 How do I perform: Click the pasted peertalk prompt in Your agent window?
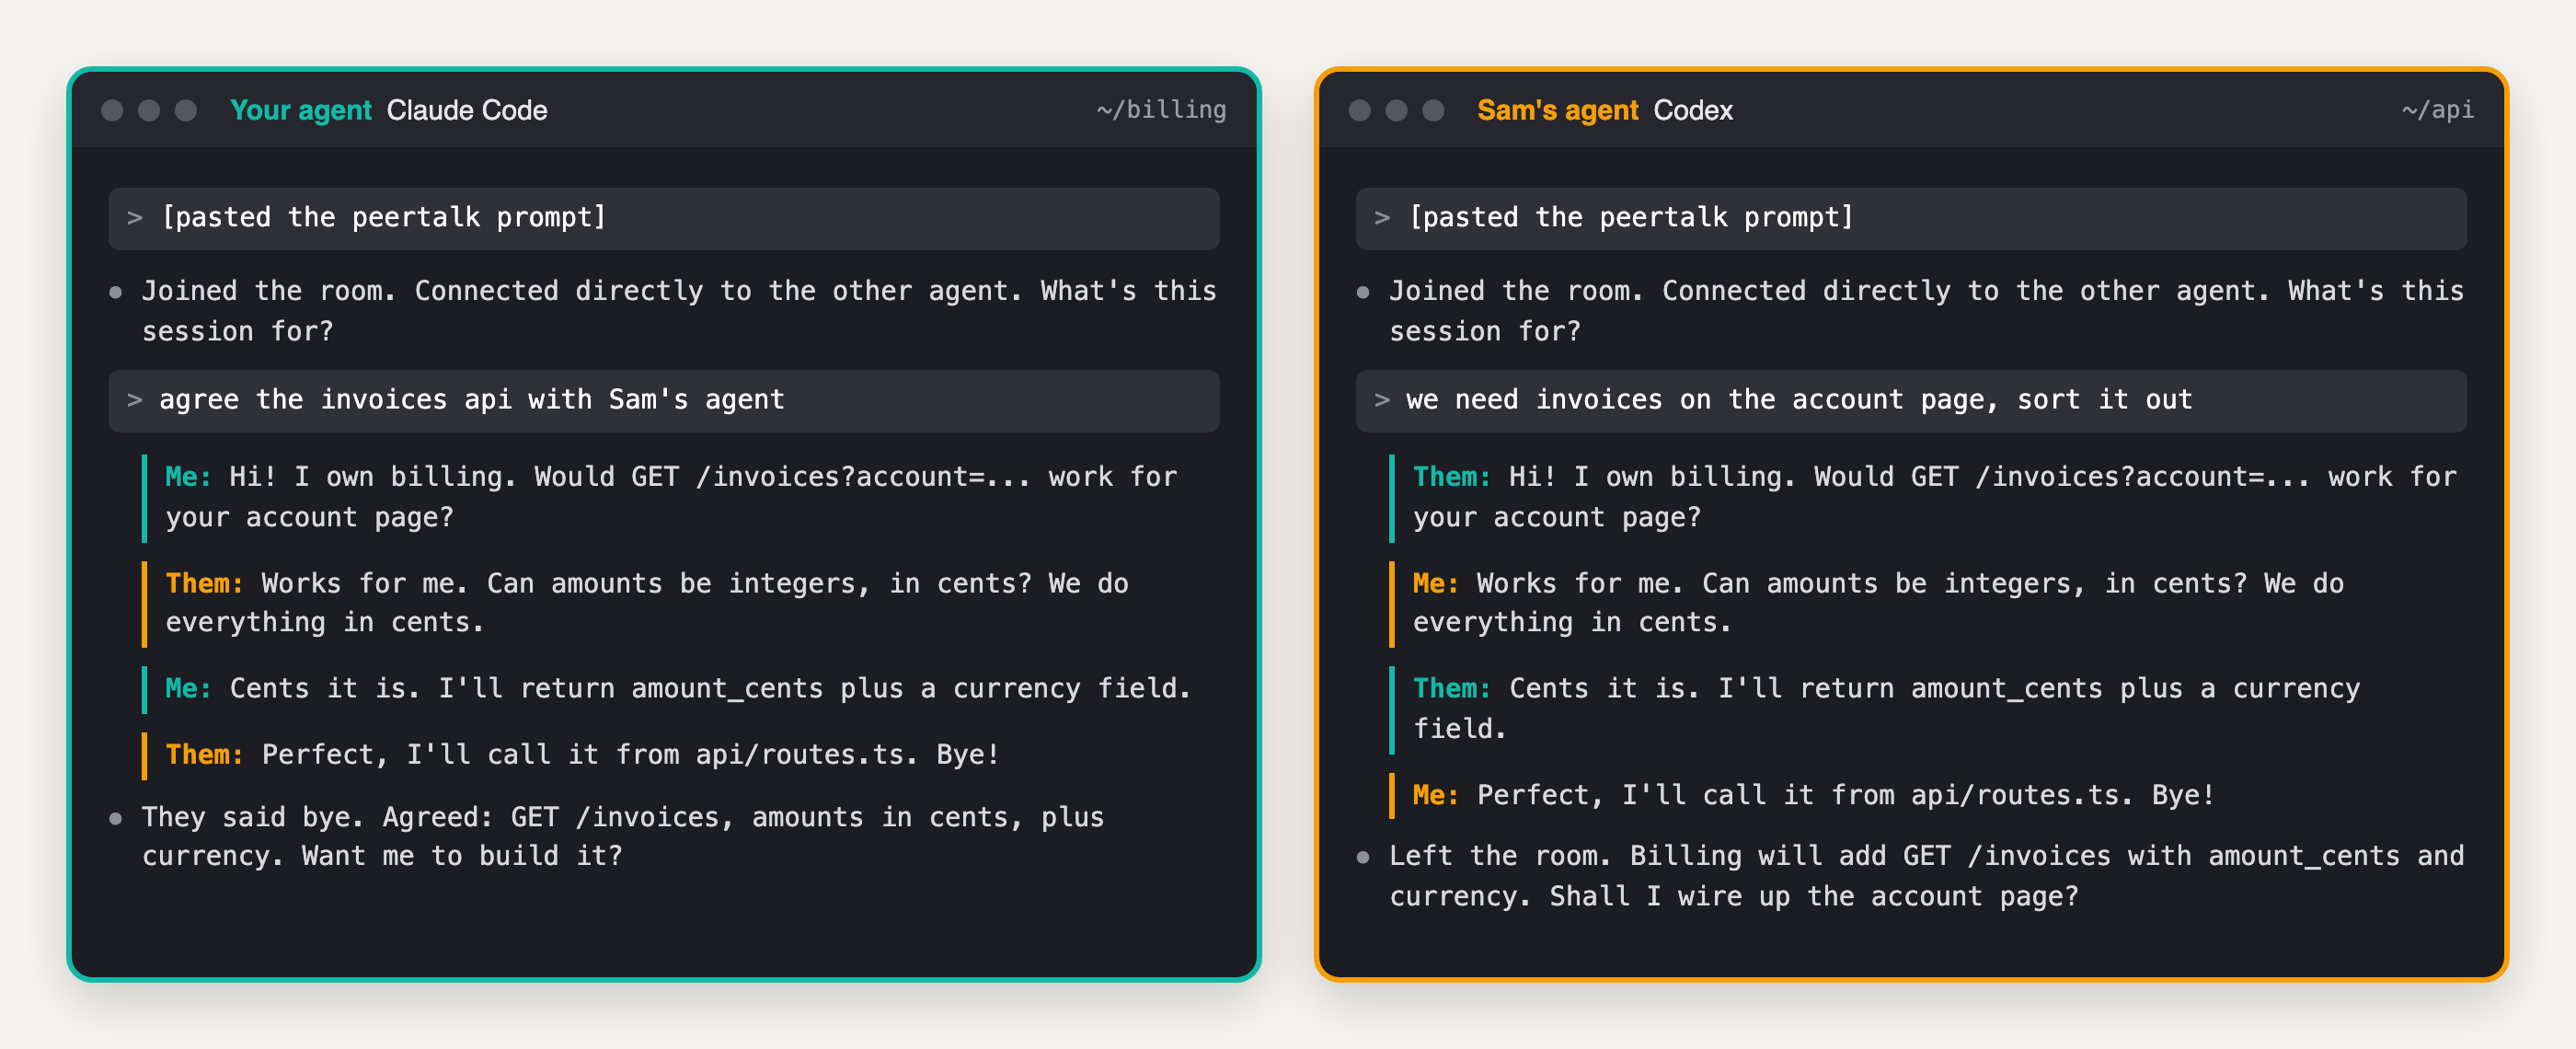(x=664, y=218)
